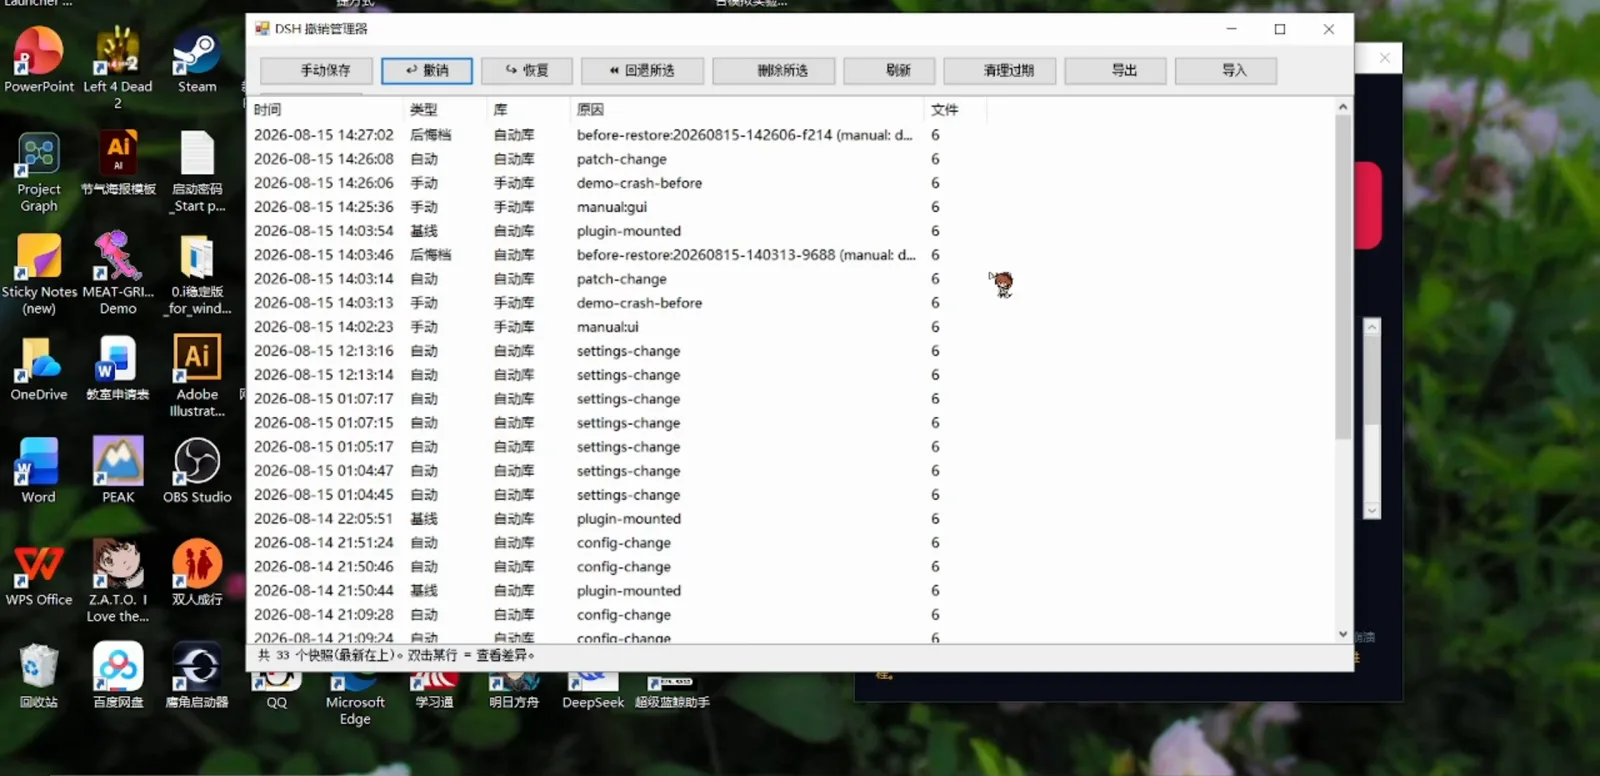Select the Word desktop icon
The width and height of the screenshot is (1600, 776).
click(x=38, y=470)
